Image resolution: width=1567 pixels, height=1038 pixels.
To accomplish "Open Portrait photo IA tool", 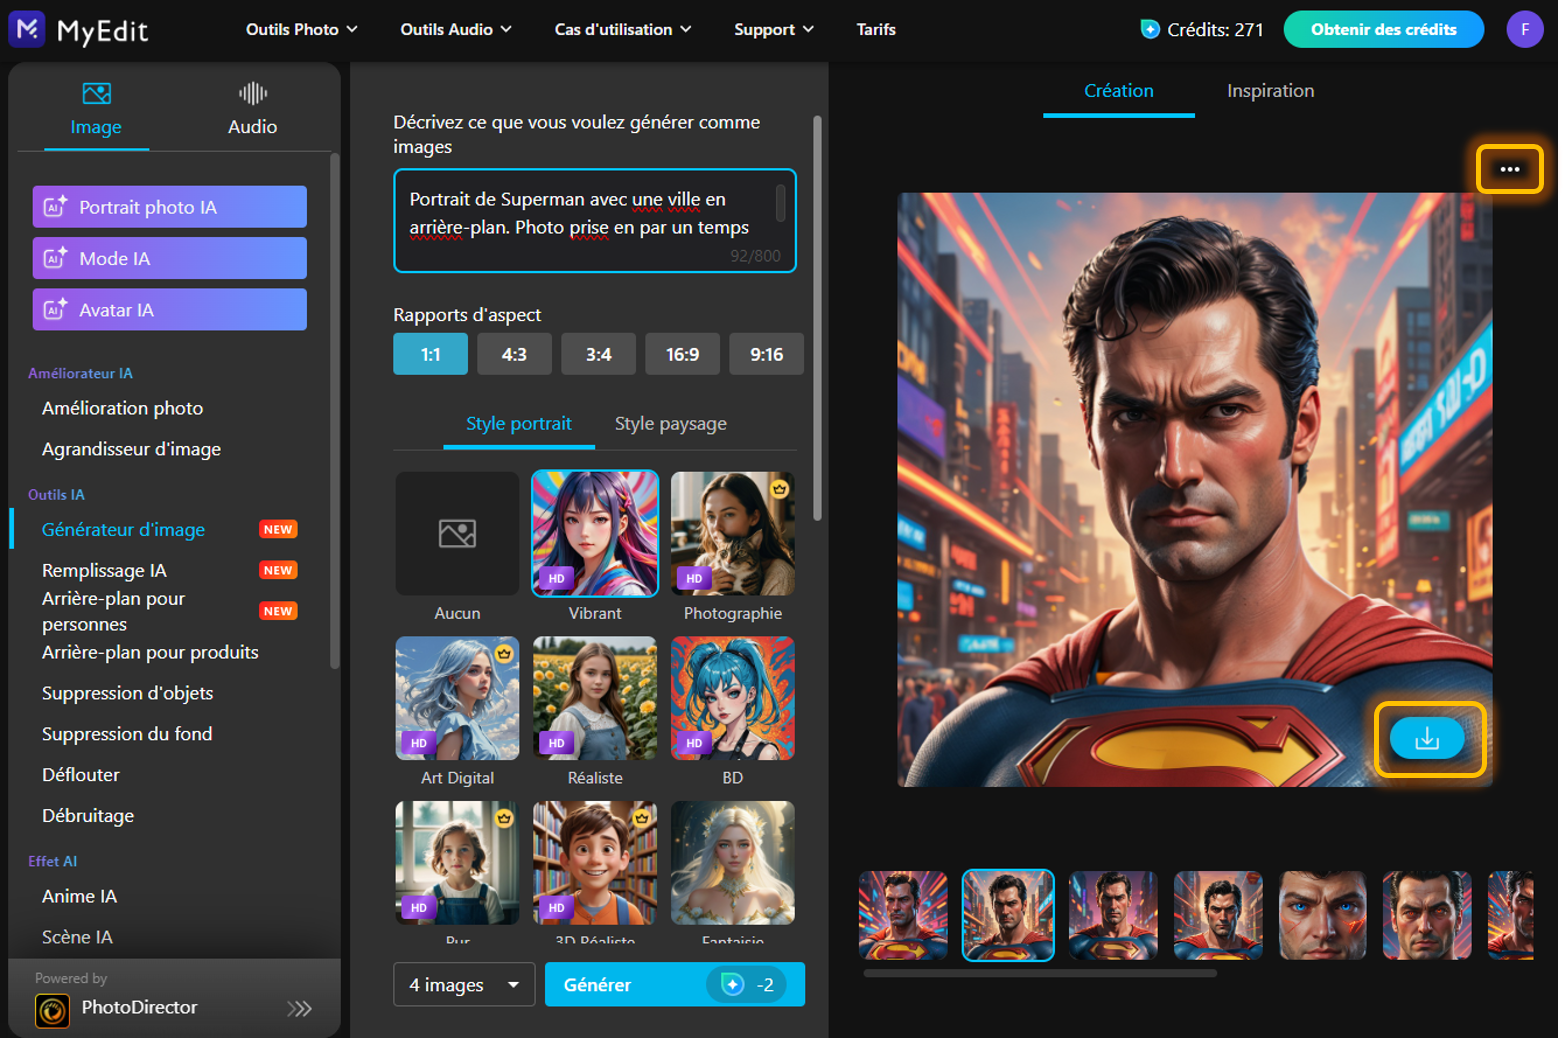I will pyautogui.click(x=169, y=207).
